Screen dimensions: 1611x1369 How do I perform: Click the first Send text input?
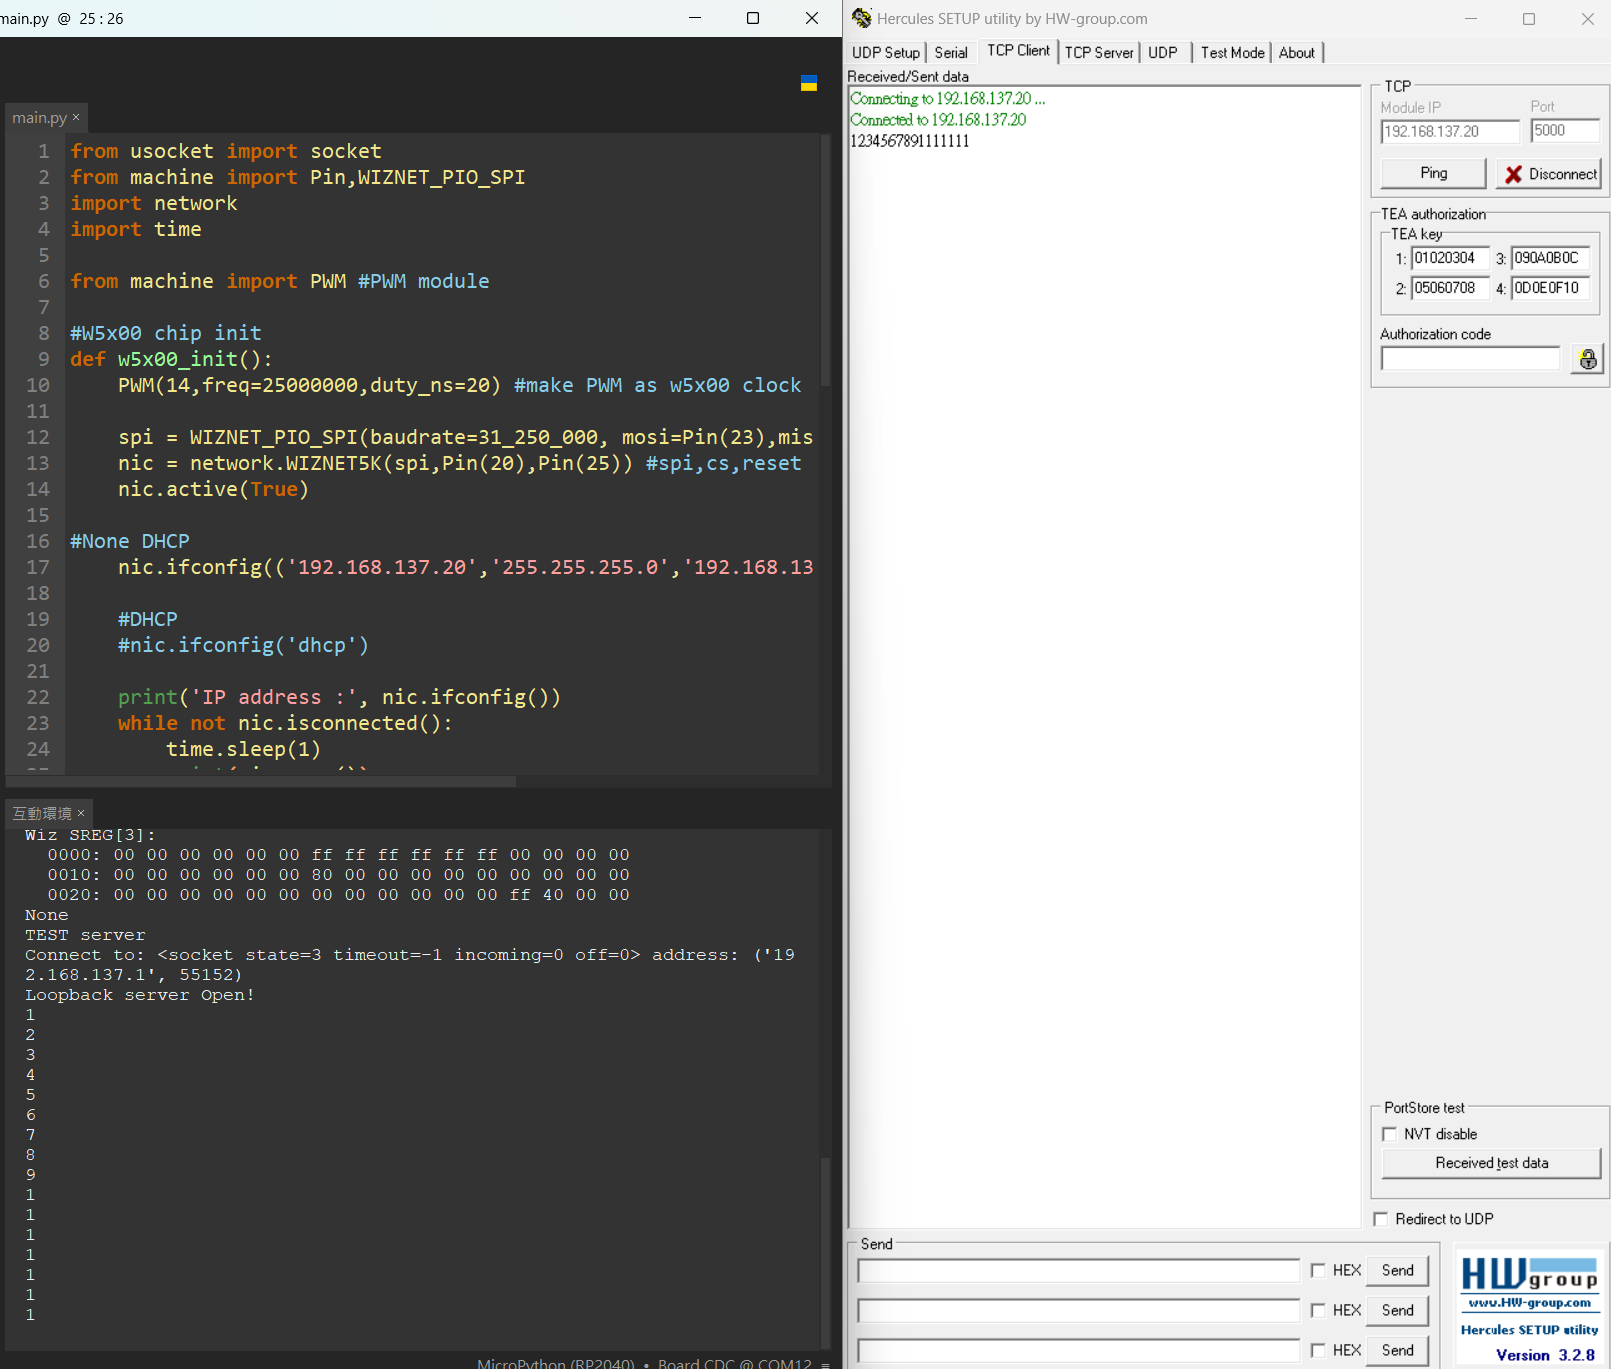click(x=1078, y=1270)
